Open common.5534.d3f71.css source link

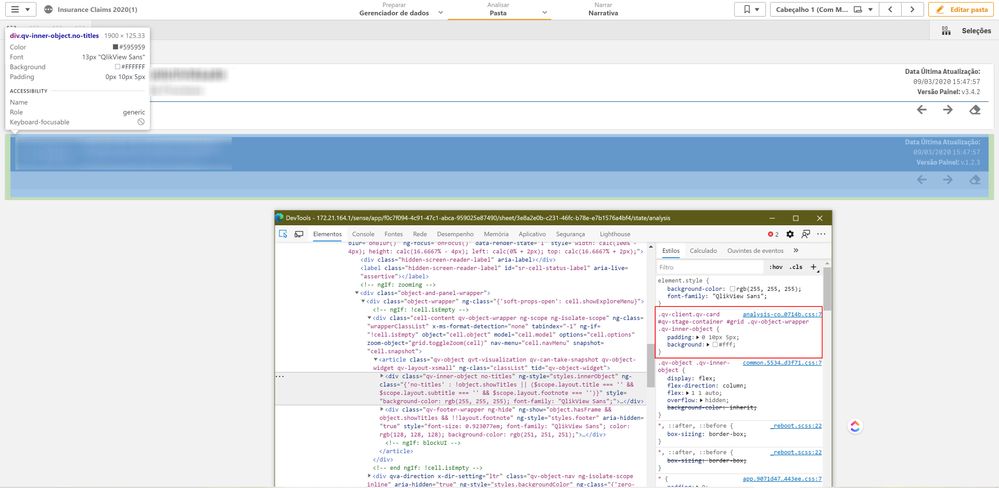782,362
